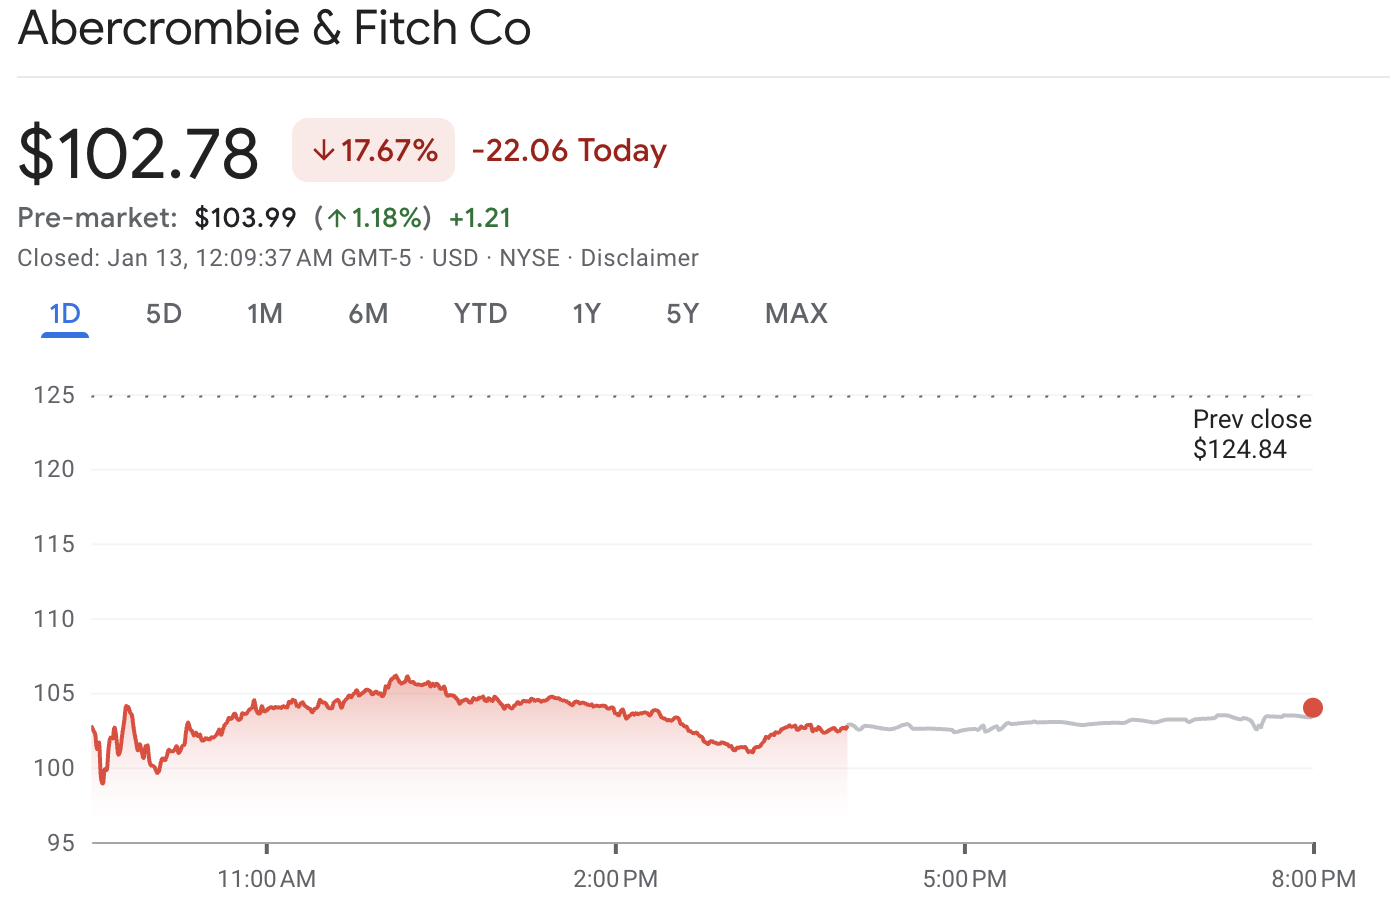Select the 1M time range
Image resolution: width=1390 pixels, height=914 pixels.
click(x=265, y=313)
